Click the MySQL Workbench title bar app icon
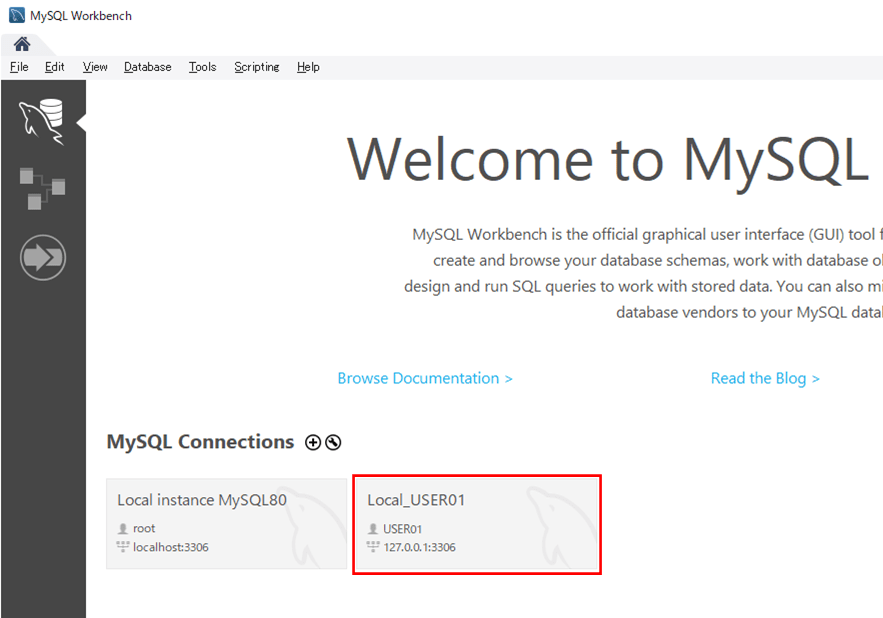Viewport: 883px width, 618px height. [x=17, y=15]
